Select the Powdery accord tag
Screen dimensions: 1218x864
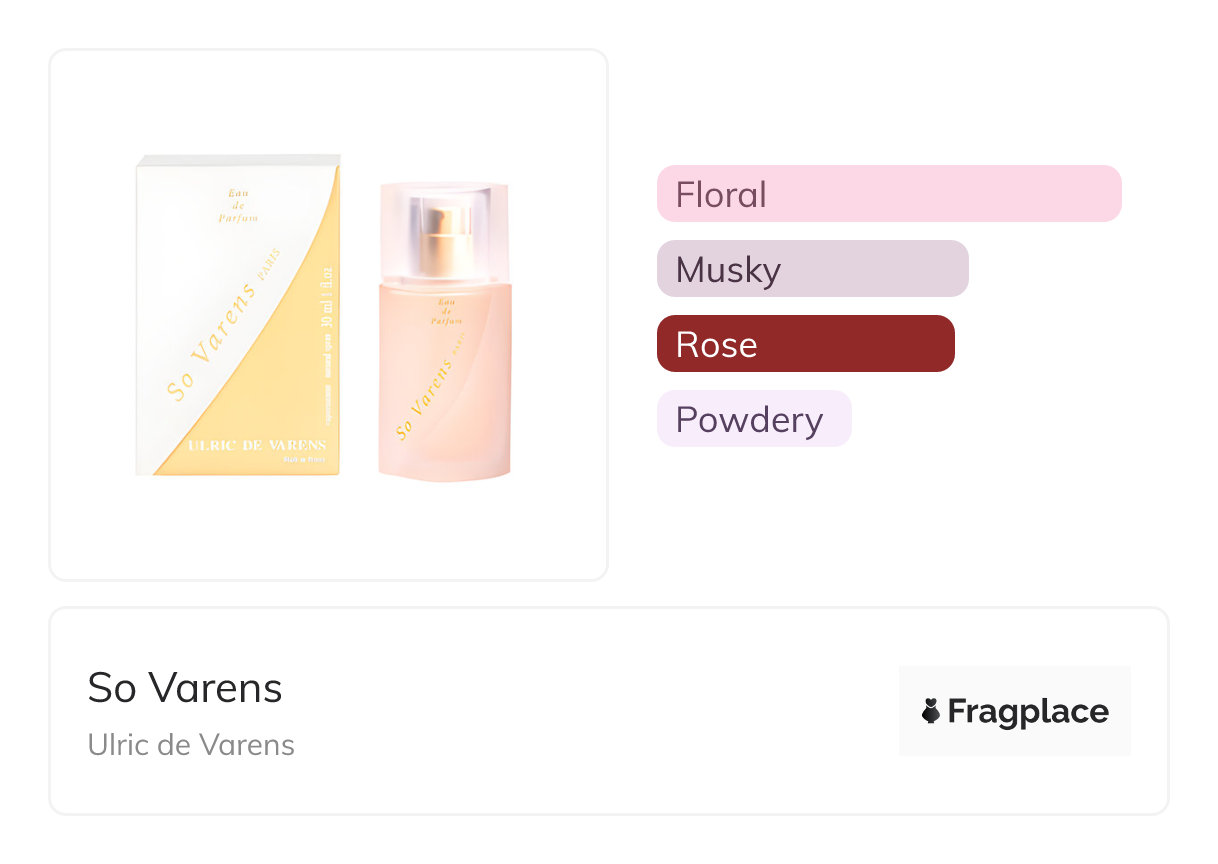click(753, 419)
